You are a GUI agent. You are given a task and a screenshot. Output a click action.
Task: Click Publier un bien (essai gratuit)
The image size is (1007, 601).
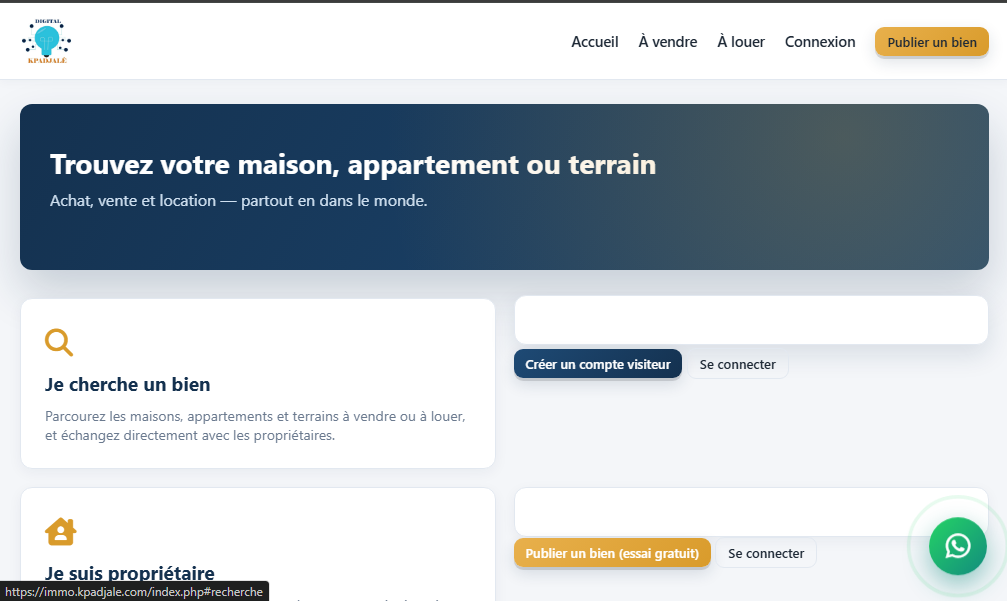(612, 553)
